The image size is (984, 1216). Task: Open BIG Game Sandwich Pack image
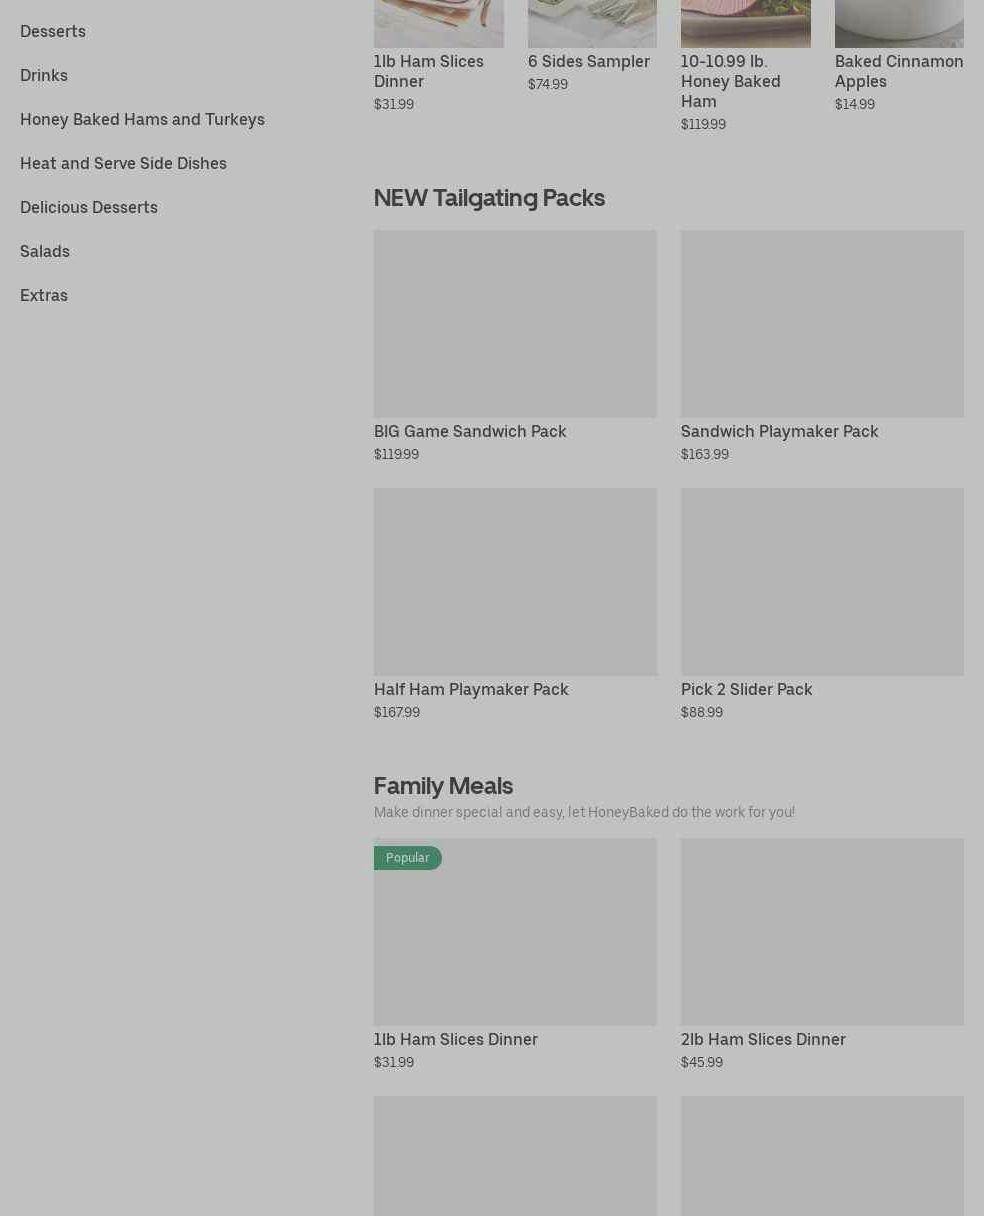coord(515,324)
